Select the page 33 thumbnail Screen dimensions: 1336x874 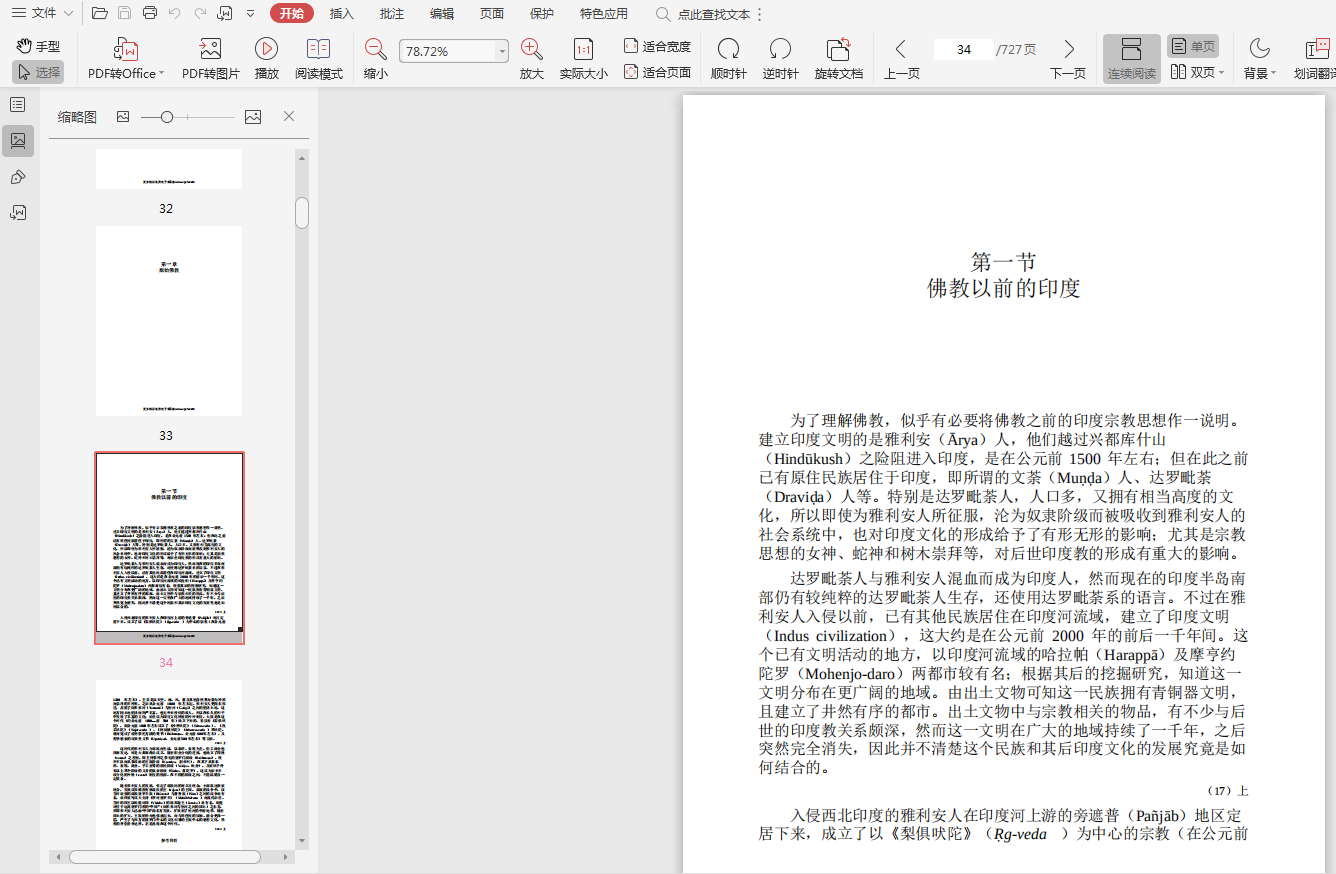169,321
